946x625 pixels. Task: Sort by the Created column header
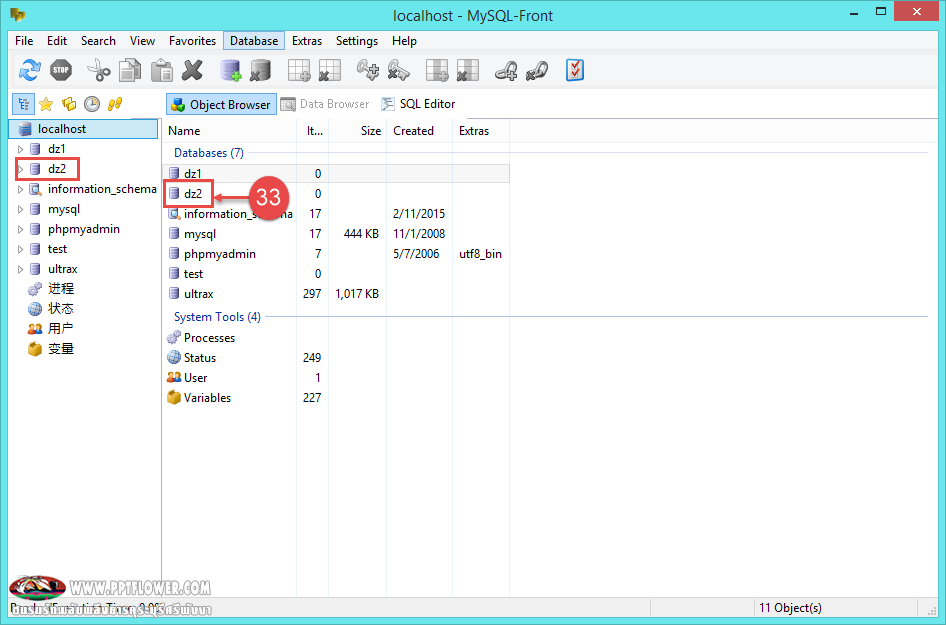tap(420, 131)
